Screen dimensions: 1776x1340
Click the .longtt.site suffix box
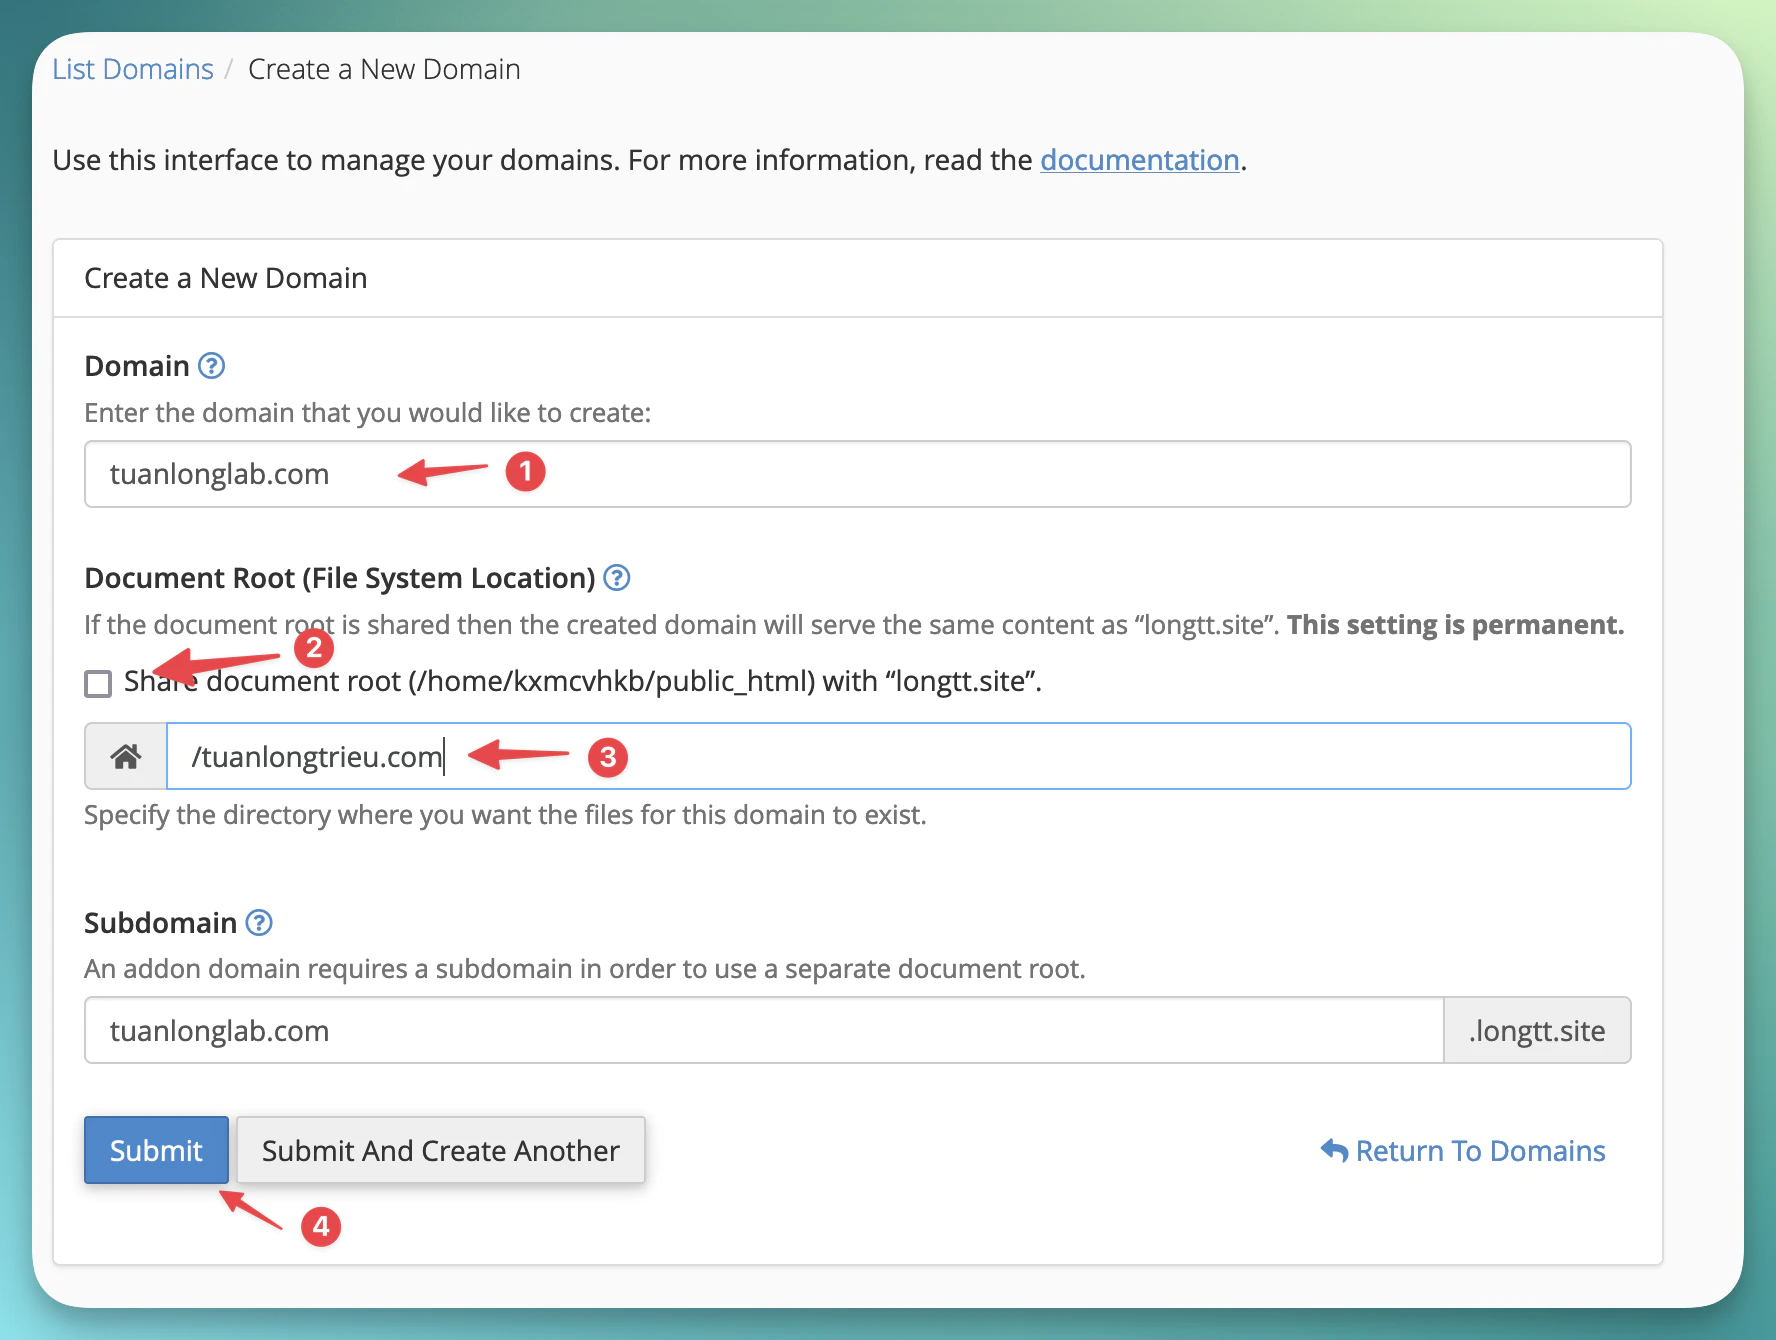click(x=1537, y=1031)
